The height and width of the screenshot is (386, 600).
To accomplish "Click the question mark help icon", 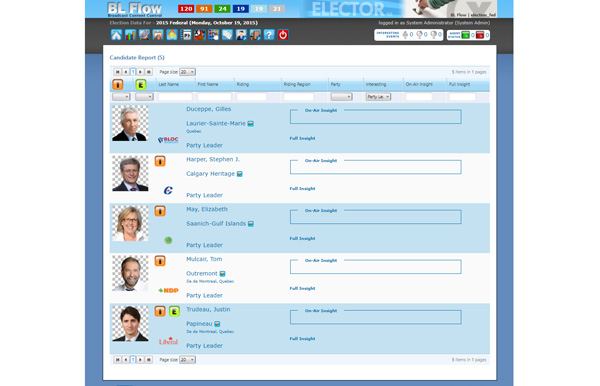I will [x=269, y=35].
